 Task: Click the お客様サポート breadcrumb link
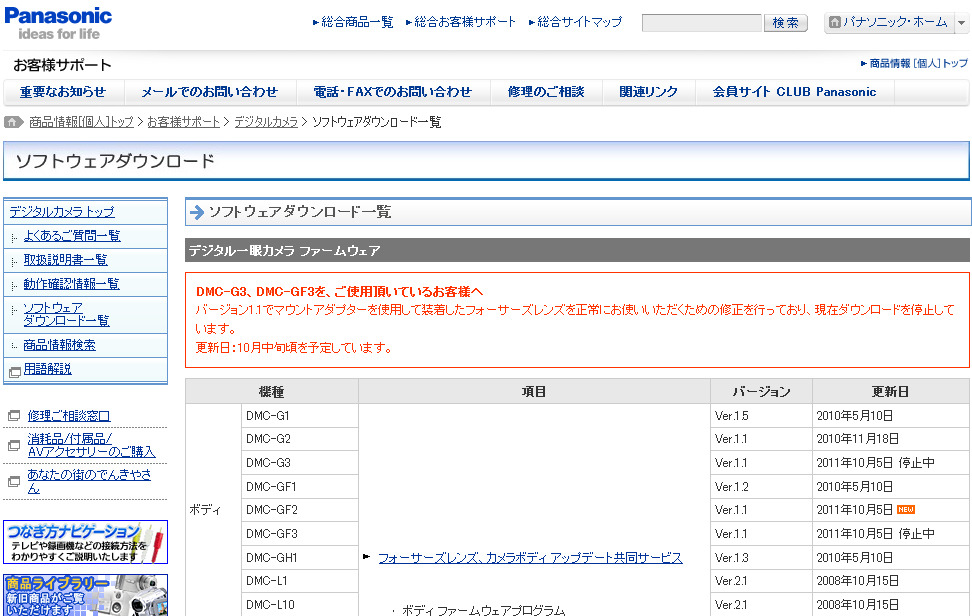point(183,122)
